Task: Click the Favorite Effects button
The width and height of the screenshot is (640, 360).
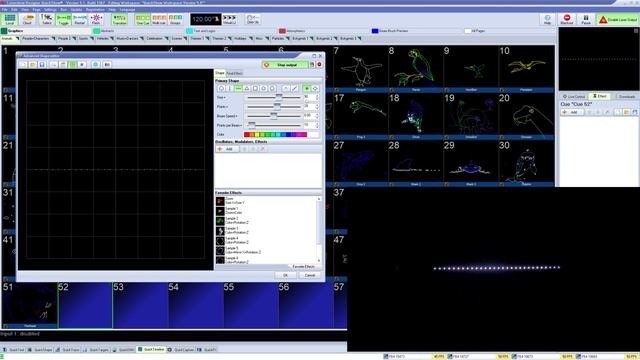Action: (303, 267)
